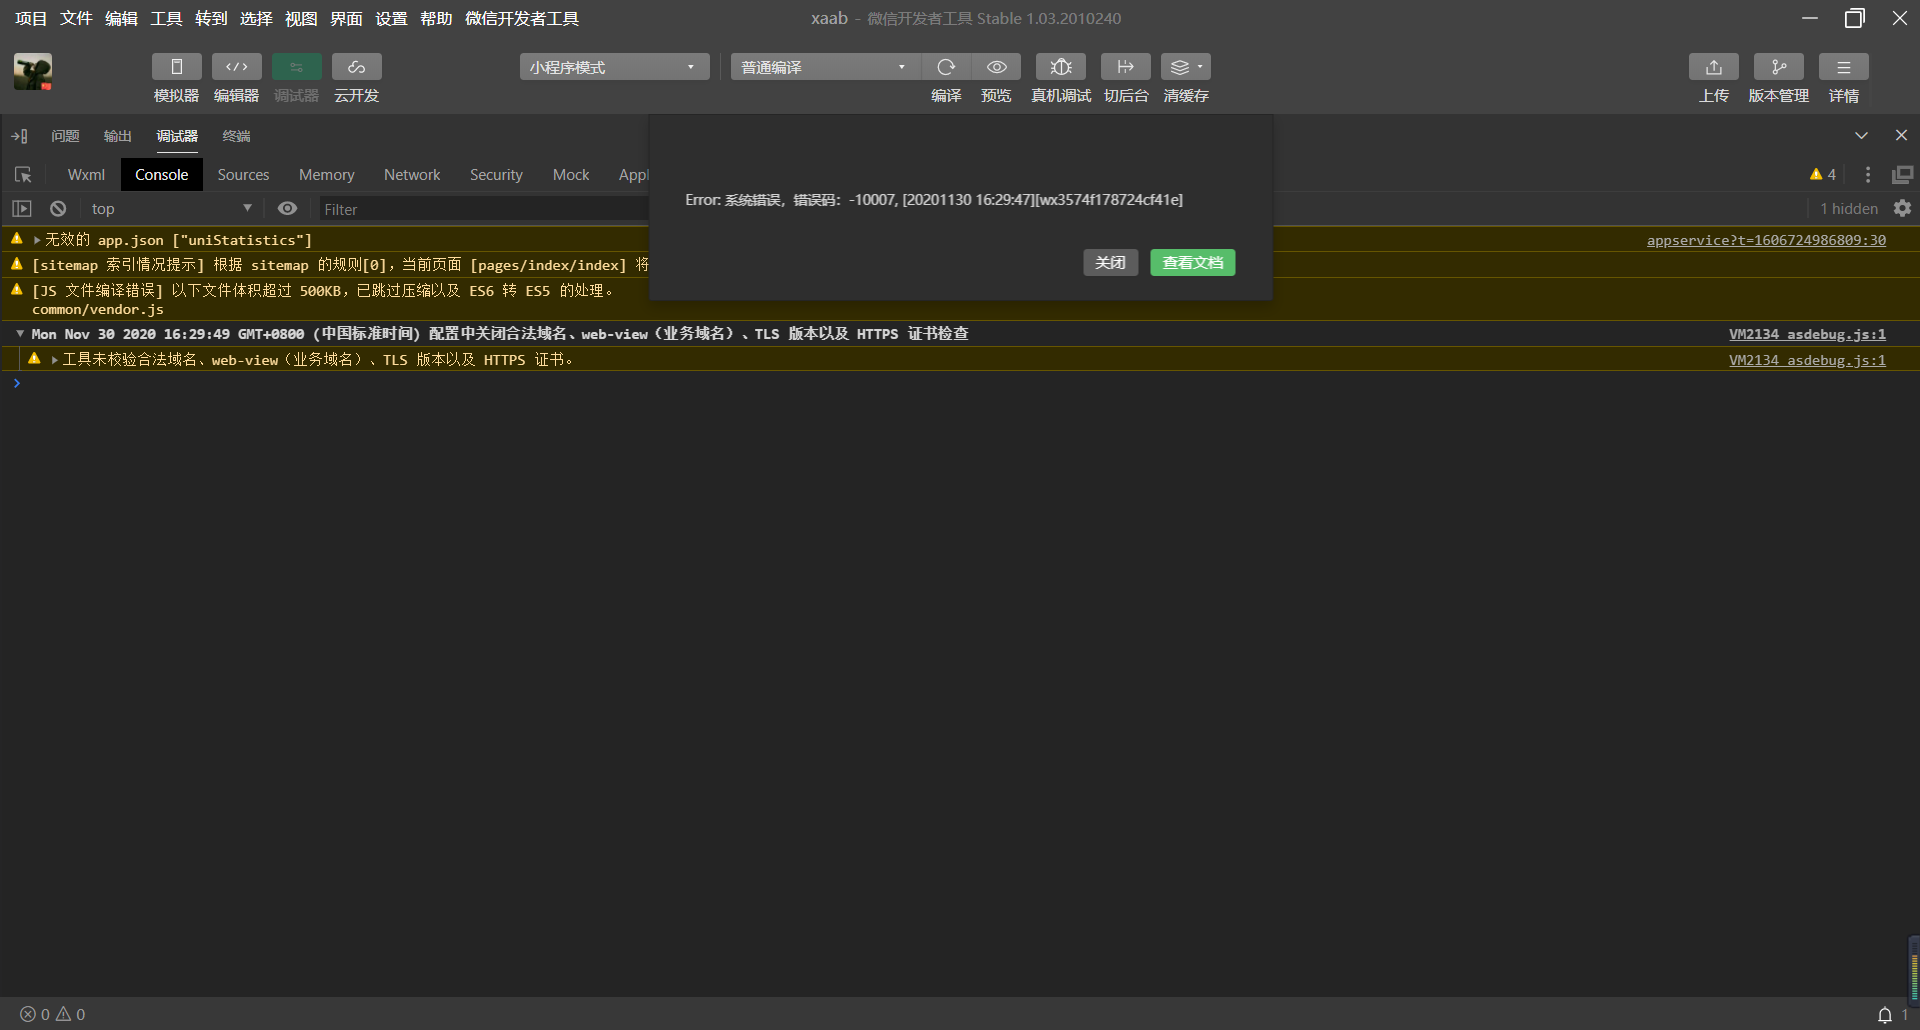Open 版本管理 version control

[x=1779, y=67]
